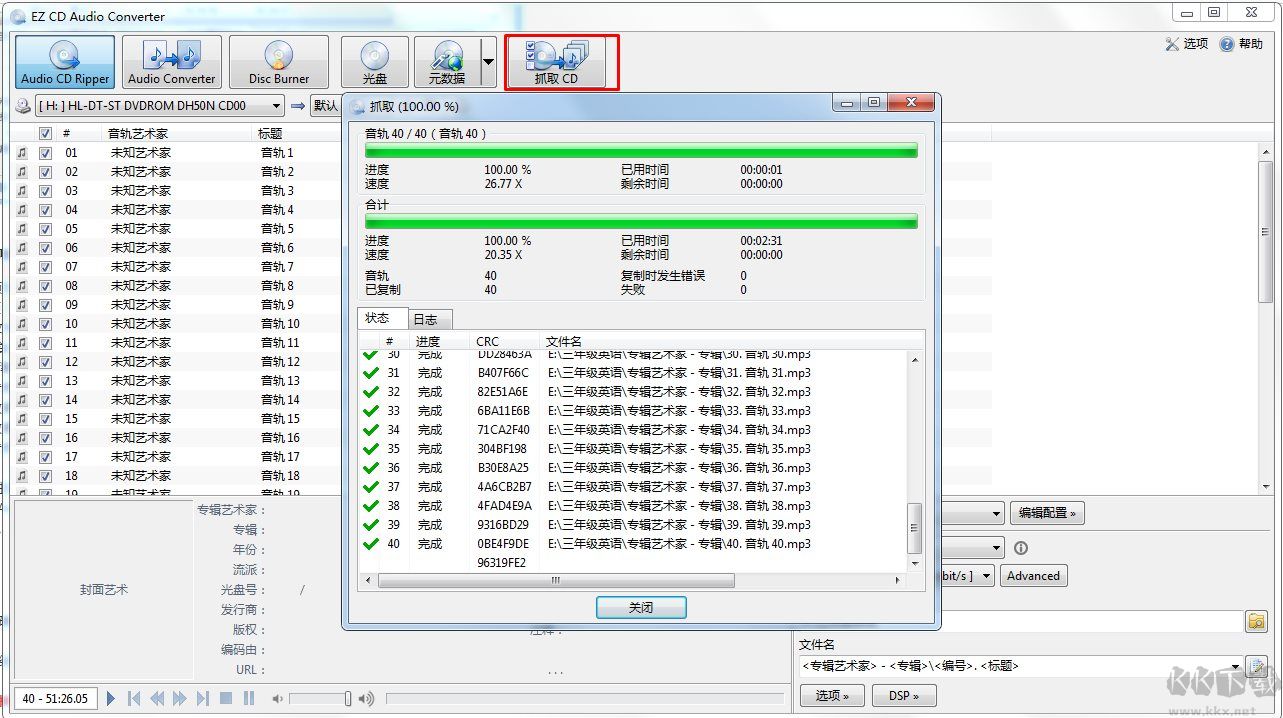Uncheck track 05 in the track list
Image resolution: width=1283 pixels, height=718 pixels.
coord(46,228)
